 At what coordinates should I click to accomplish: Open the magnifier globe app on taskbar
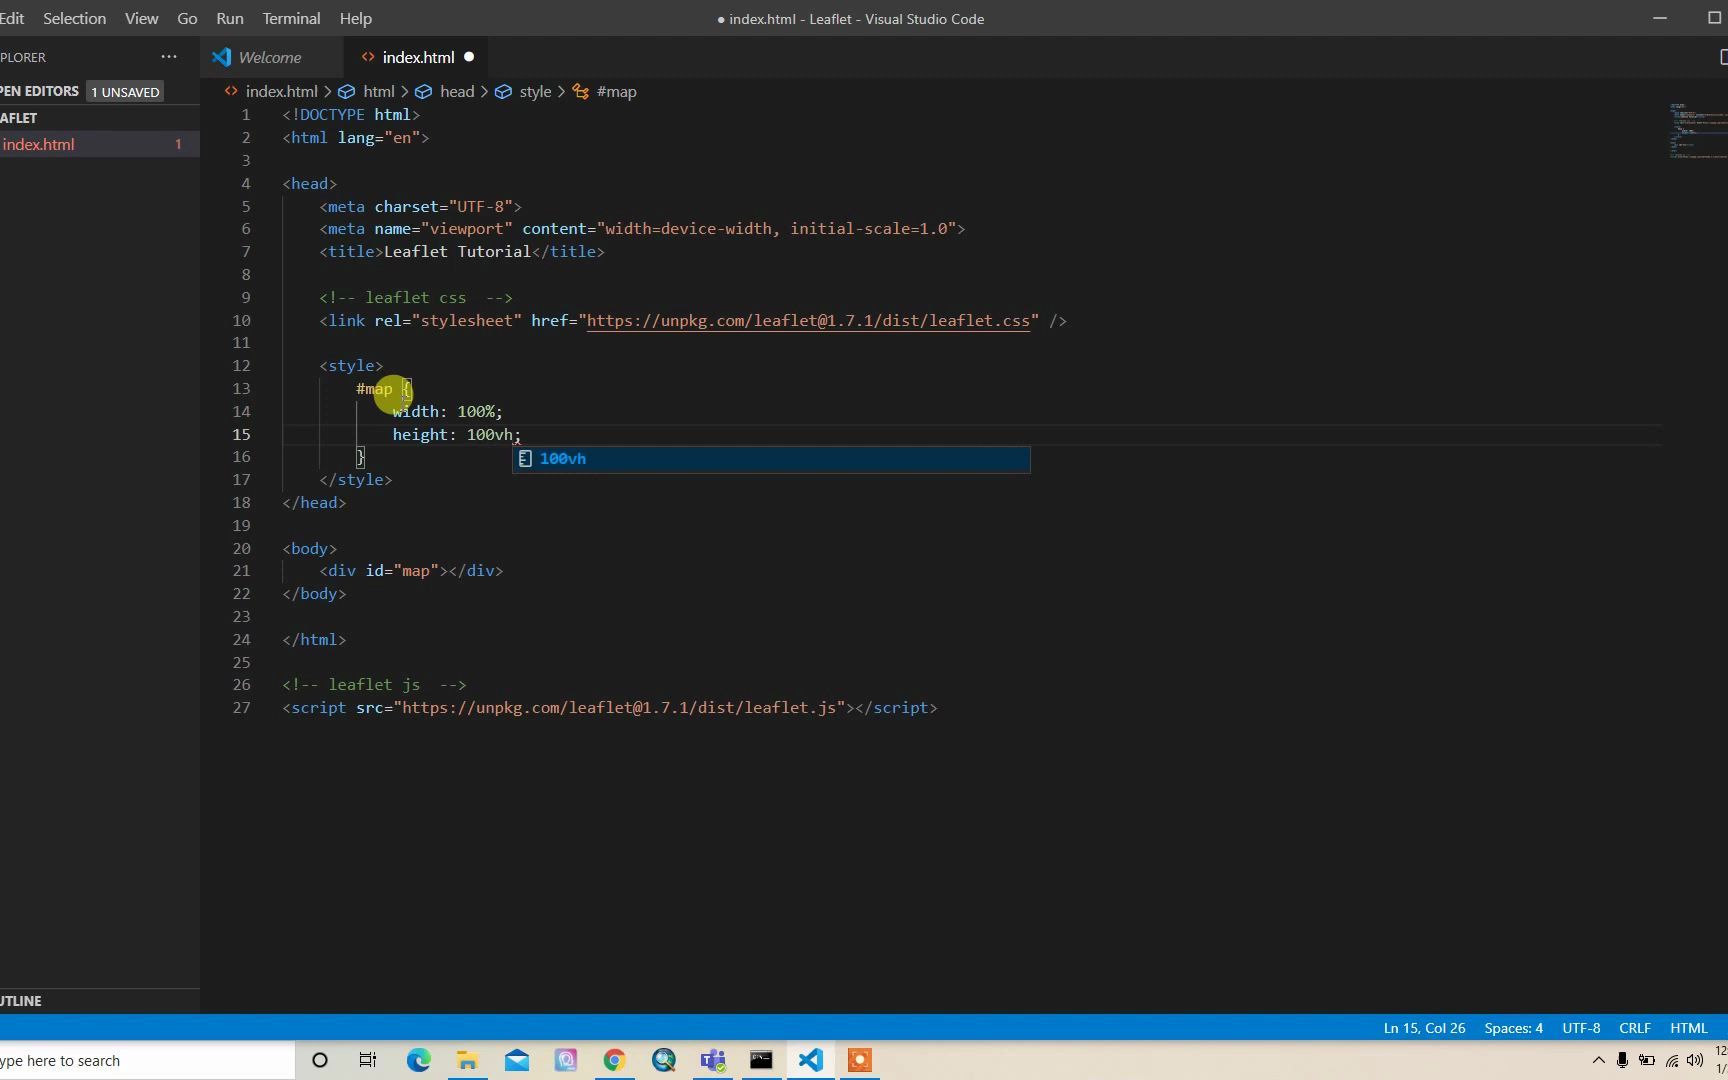point(664,1061)
